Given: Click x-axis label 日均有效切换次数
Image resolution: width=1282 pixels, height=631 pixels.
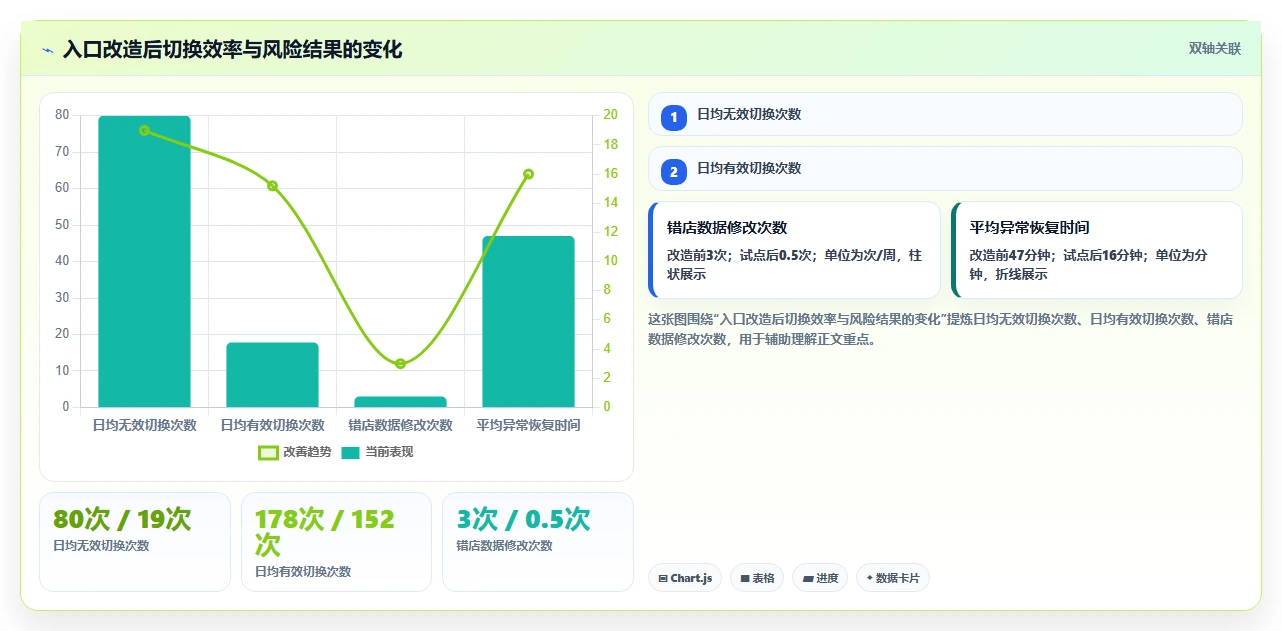Looking at the screenshot, I should [x=272, y=425].
